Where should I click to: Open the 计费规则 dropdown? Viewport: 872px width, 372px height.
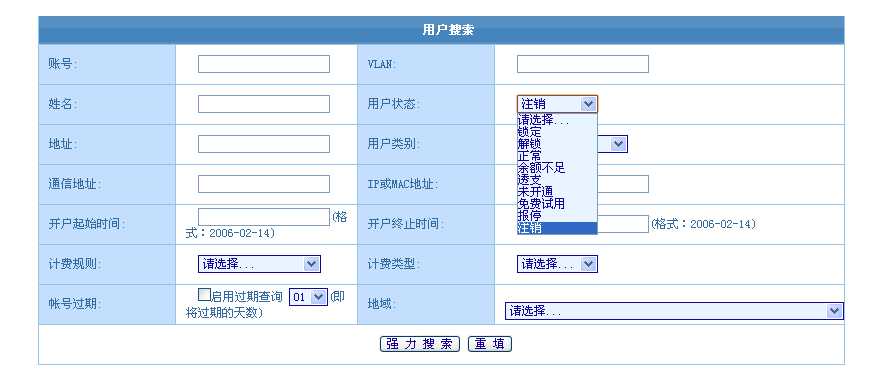pyautogui.click(x=259, y=264)
